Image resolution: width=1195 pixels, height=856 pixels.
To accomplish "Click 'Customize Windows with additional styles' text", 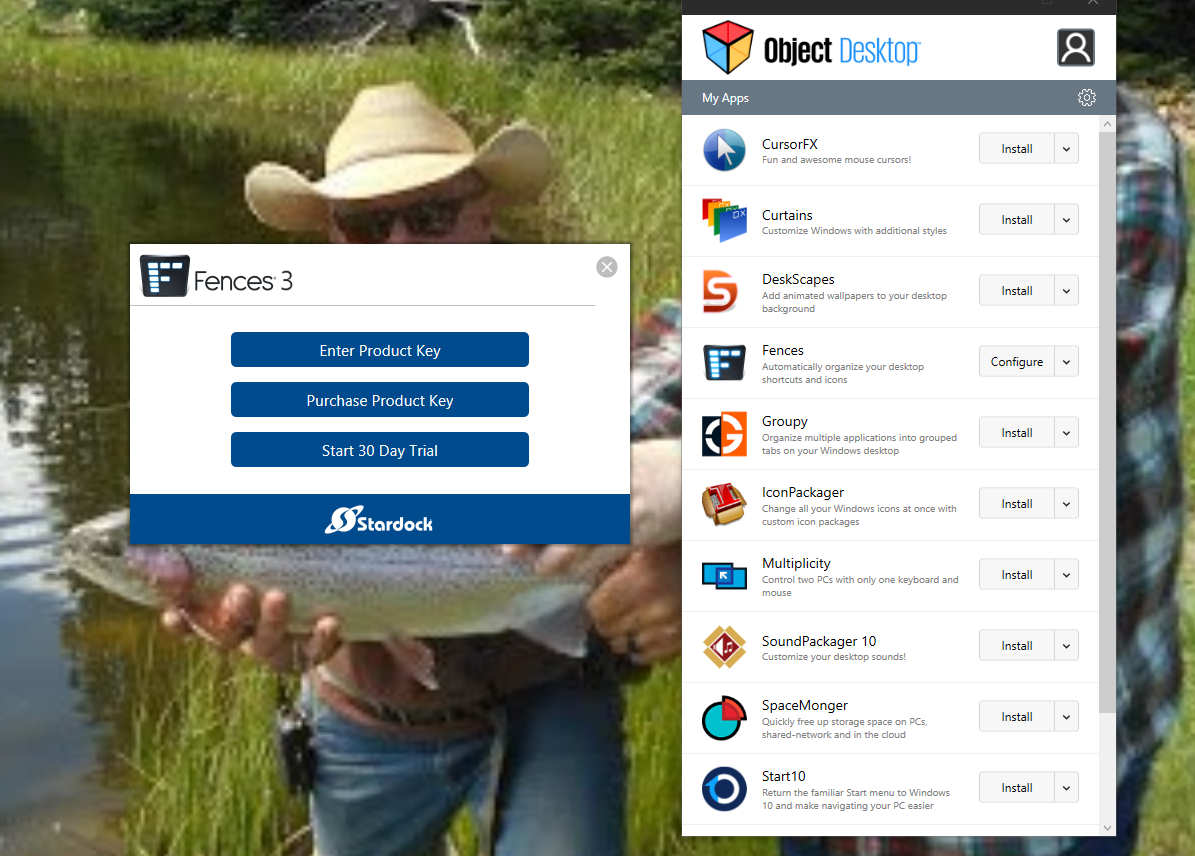I will 854,231.
